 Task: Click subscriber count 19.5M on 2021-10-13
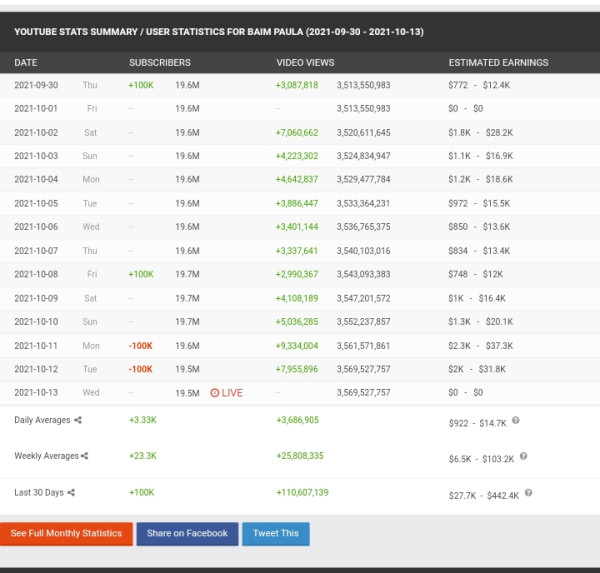[187, 393]
